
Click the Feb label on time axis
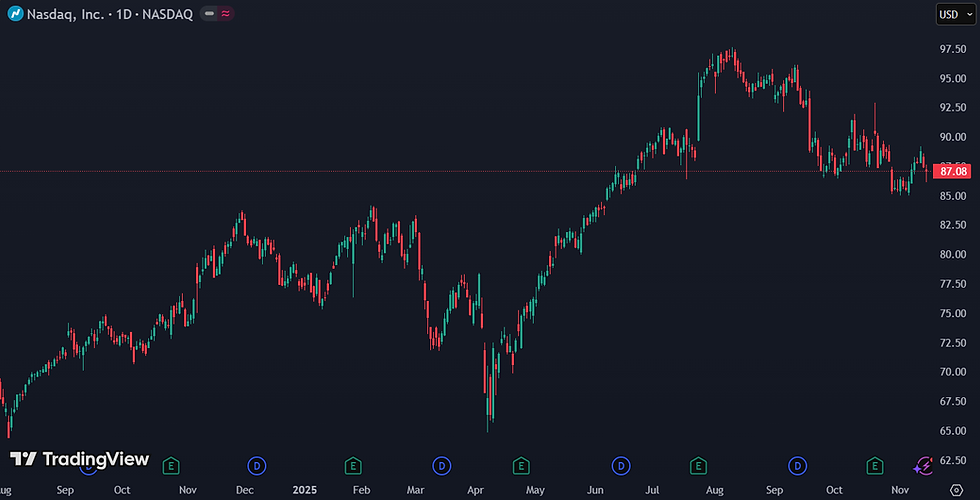[362, 489]
